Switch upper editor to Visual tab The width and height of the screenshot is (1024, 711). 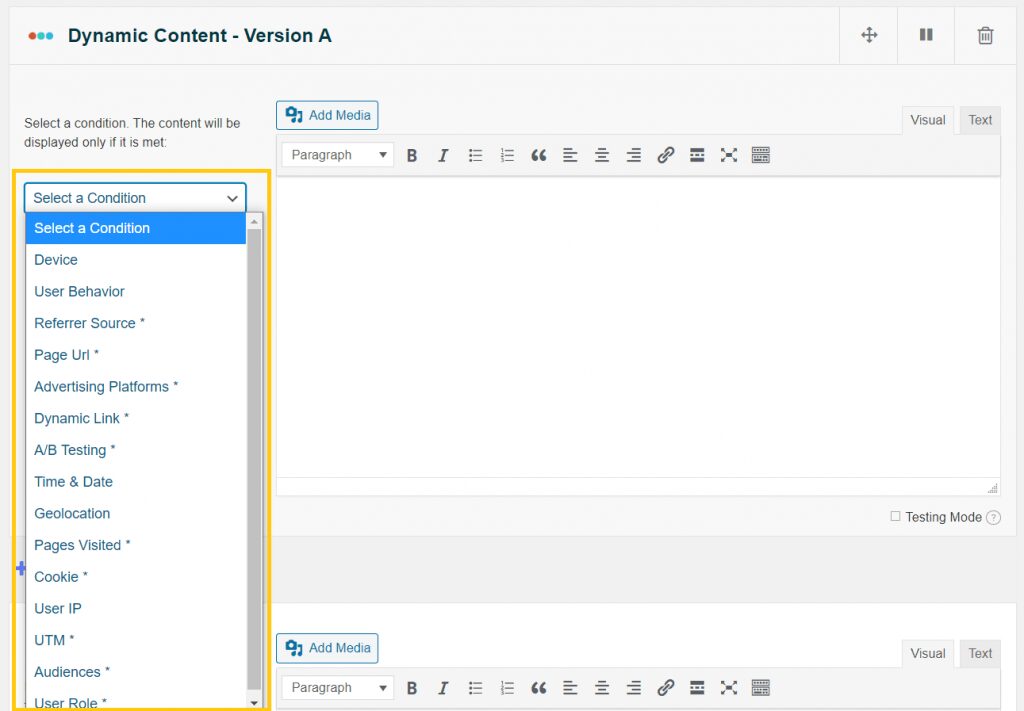928,120
